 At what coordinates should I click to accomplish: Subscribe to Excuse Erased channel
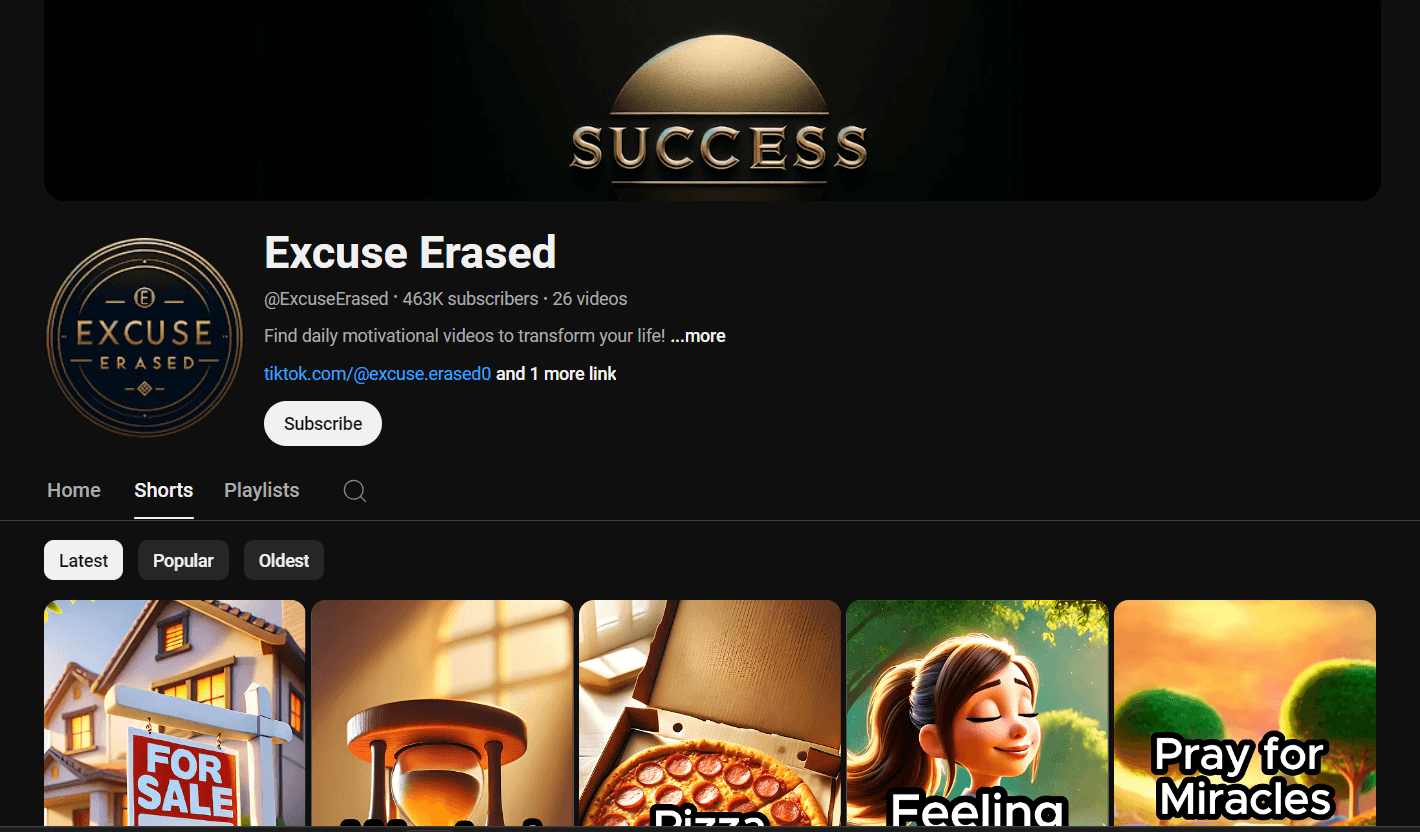coord(323,423)
